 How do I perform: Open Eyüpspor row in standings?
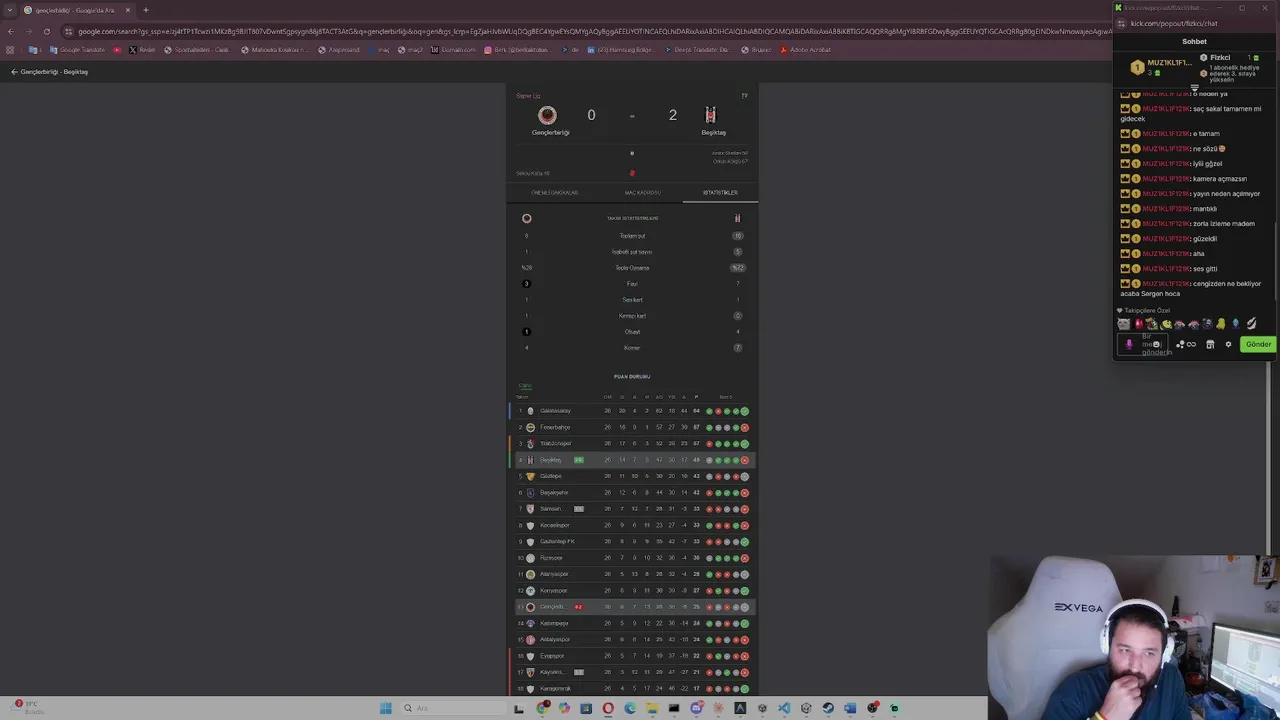[x=632, y=656]
